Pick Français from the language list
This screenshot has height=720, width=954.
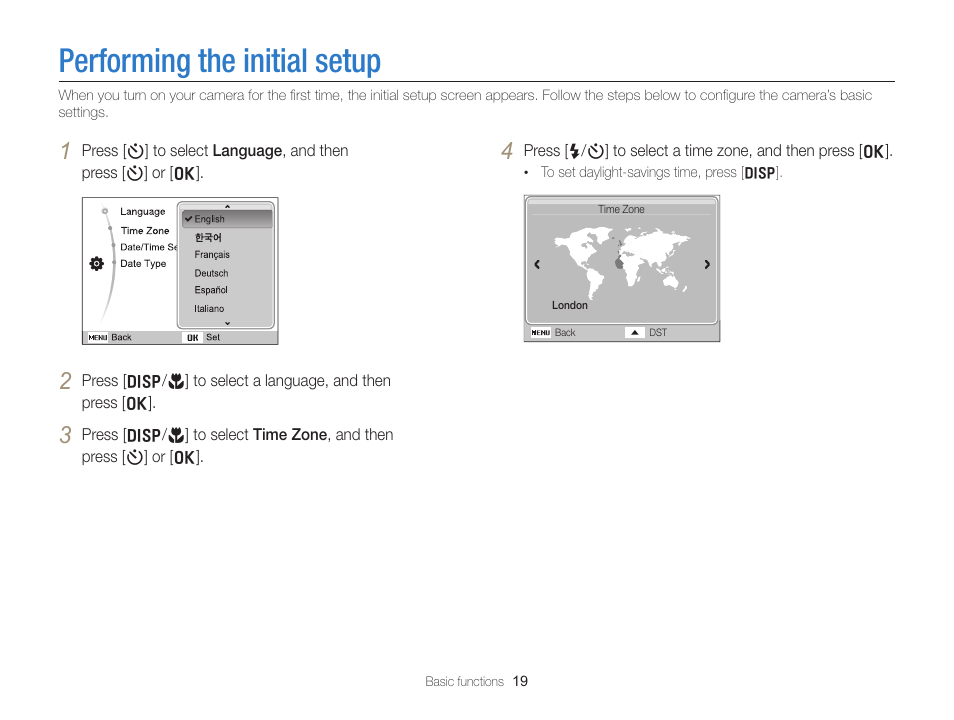tap(212, 255)
